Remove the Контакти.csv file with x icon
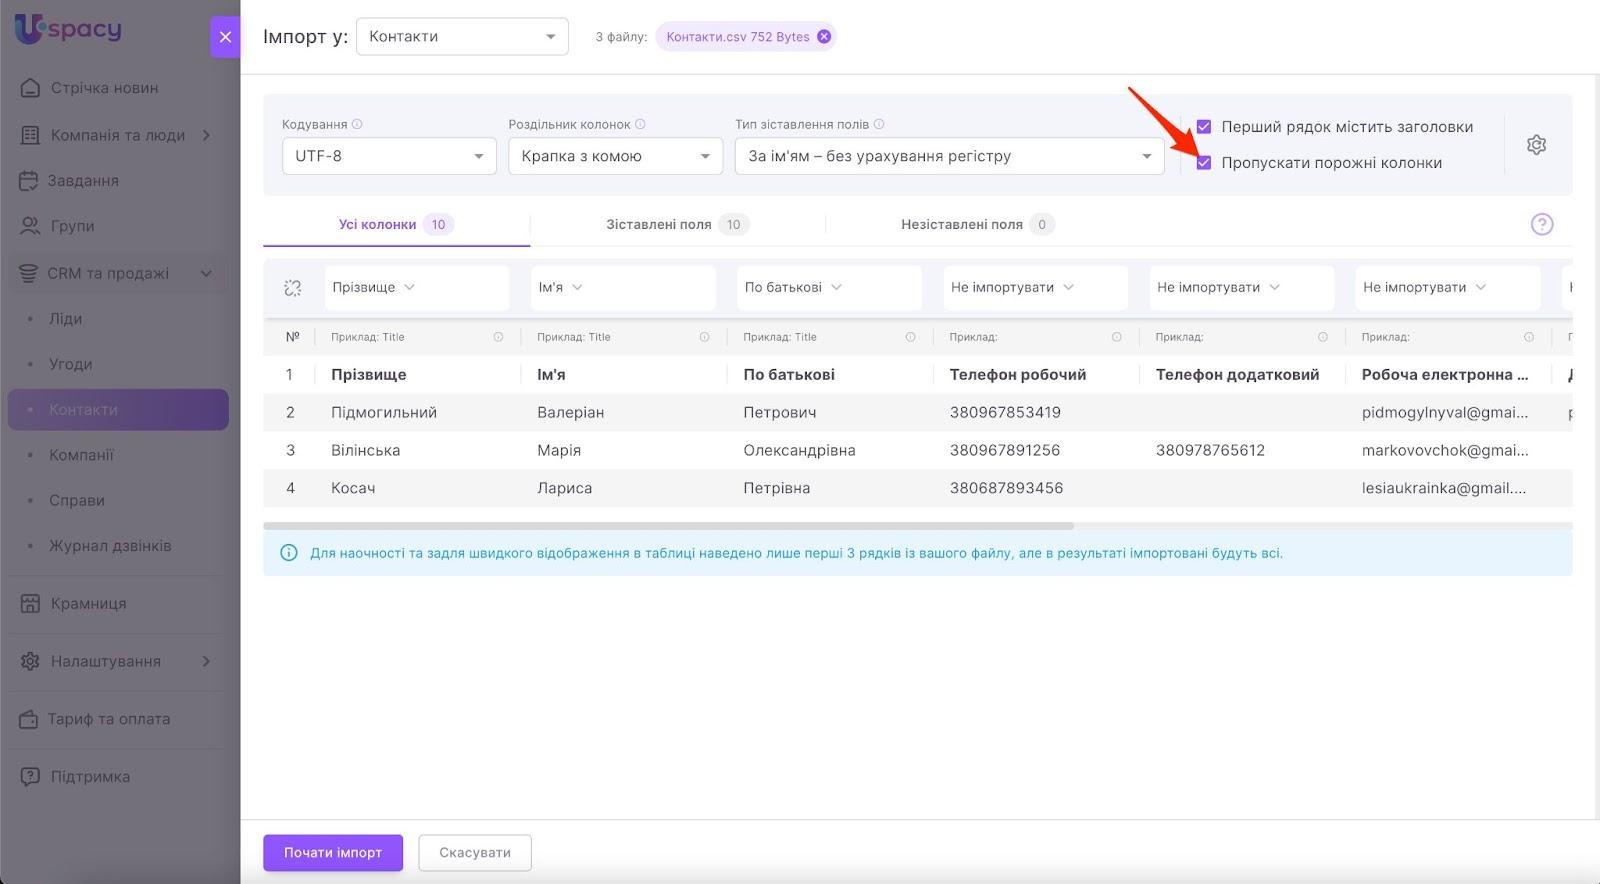1600x884 pixels. (x=824, y=37)
